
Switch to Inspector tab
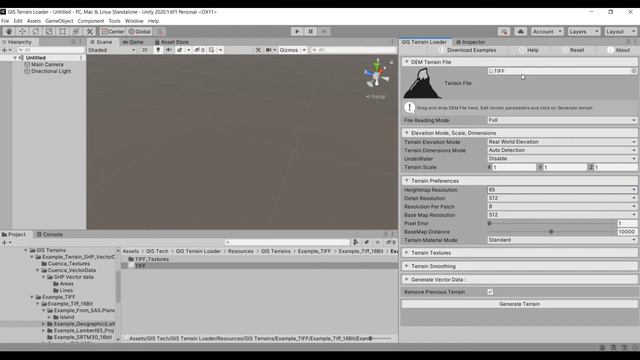471,42
